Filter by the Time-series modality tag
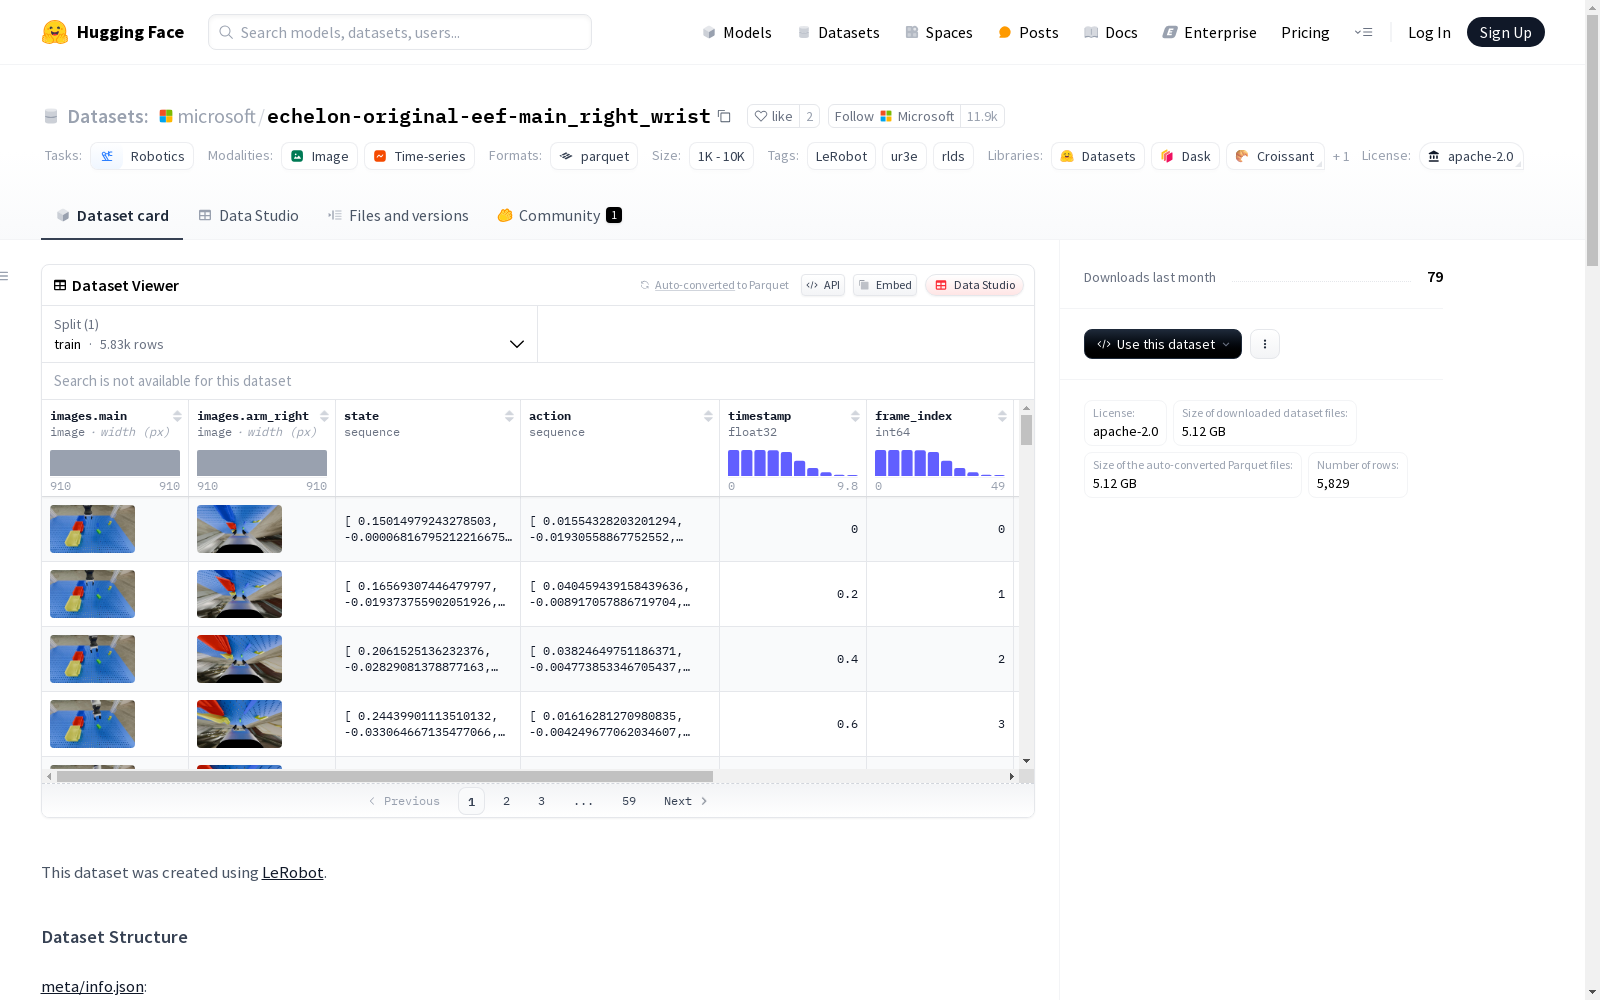 419,156
